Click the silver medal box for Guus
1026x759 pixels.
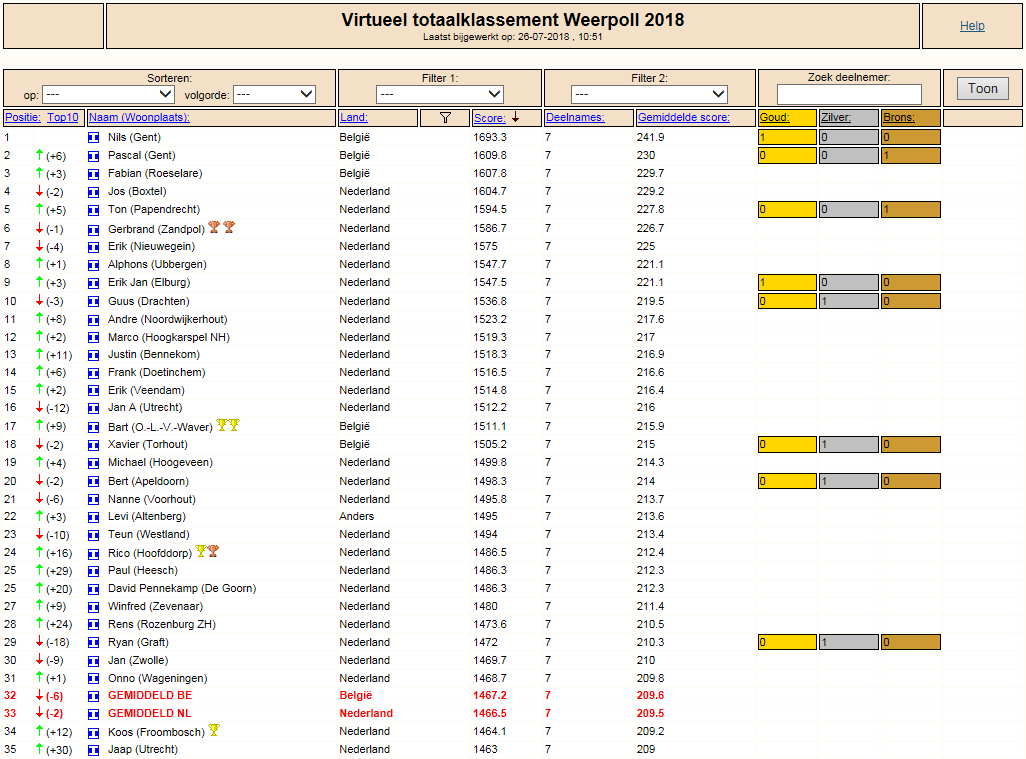849,301
